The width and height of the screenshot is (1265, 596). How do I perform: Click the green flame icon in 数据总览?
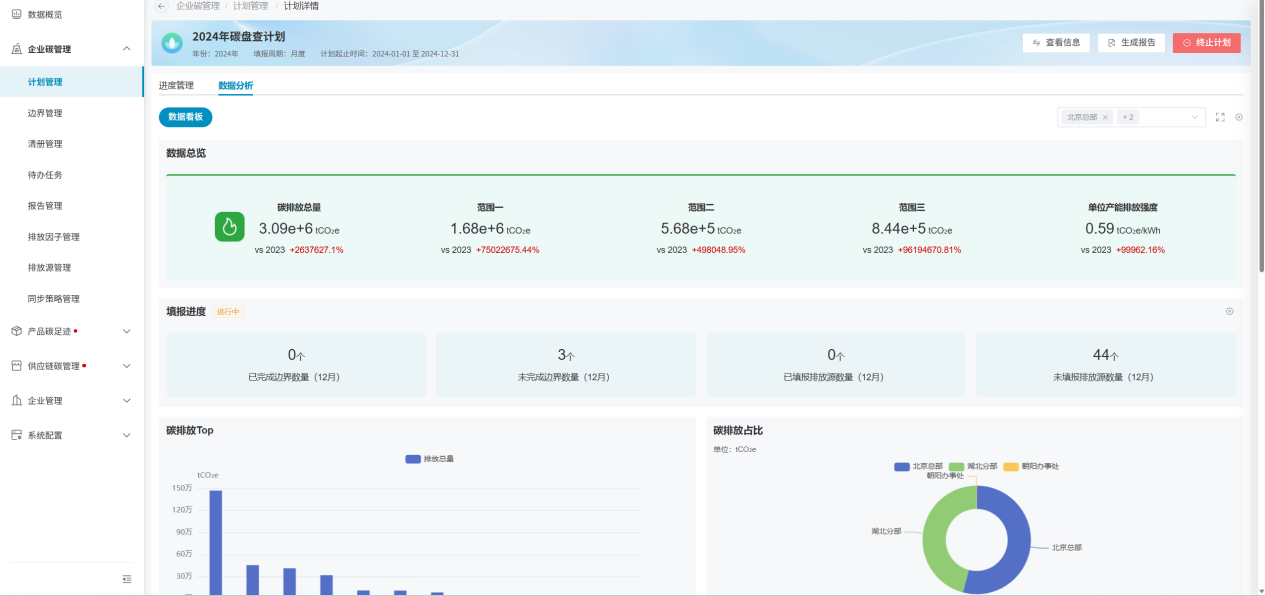coord(230,227)
